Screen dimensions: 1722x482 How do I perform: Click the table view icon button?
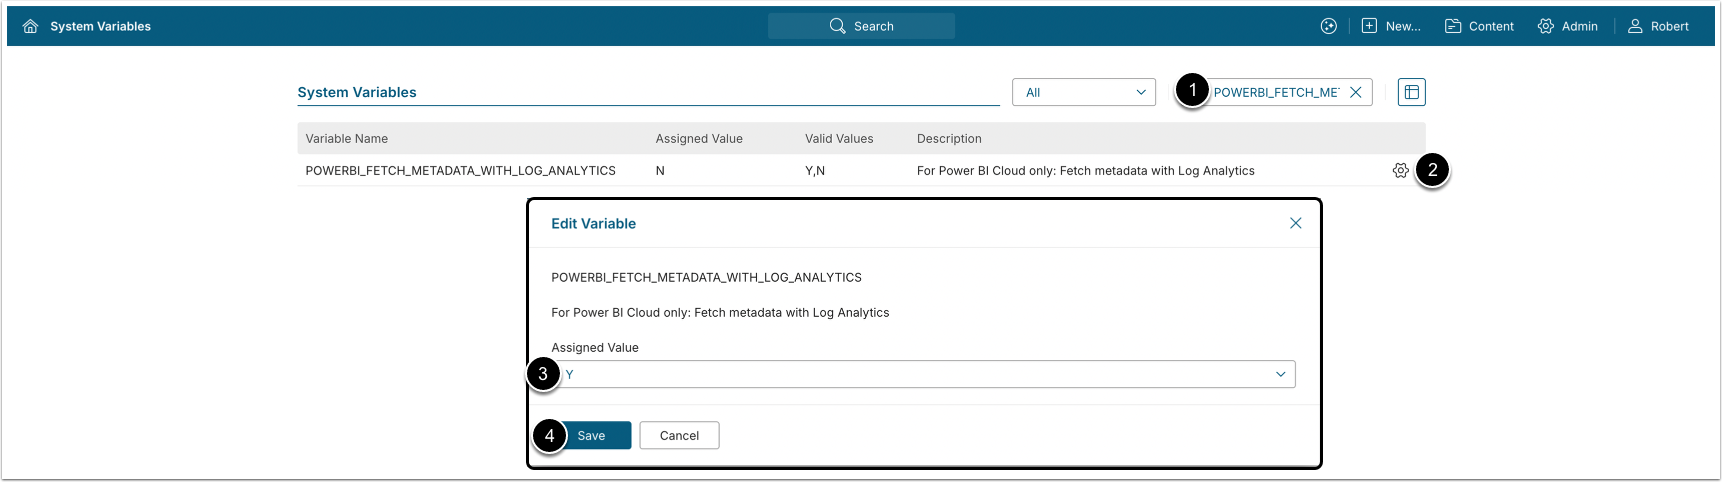coord(1411,92)
